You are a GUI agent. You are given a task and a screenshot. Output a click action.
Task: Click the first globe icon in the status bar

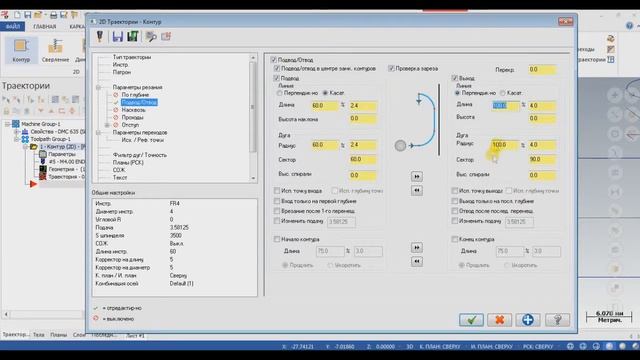coord(570,346)
